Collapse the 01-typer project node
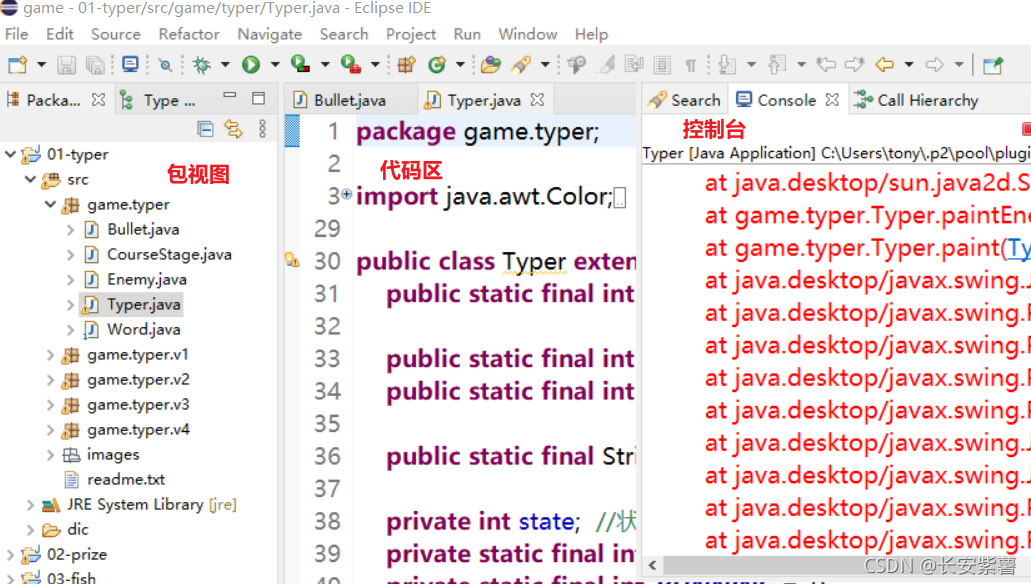The height and width of the screenshot is (584, 1031). coord(10,154)
